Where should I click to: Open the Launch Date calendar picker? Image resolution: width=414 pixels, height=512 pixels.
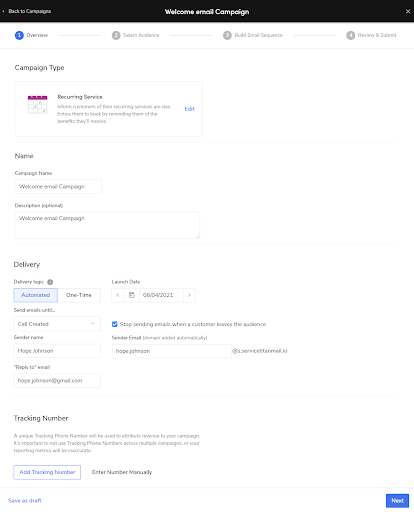pos(132,295)
